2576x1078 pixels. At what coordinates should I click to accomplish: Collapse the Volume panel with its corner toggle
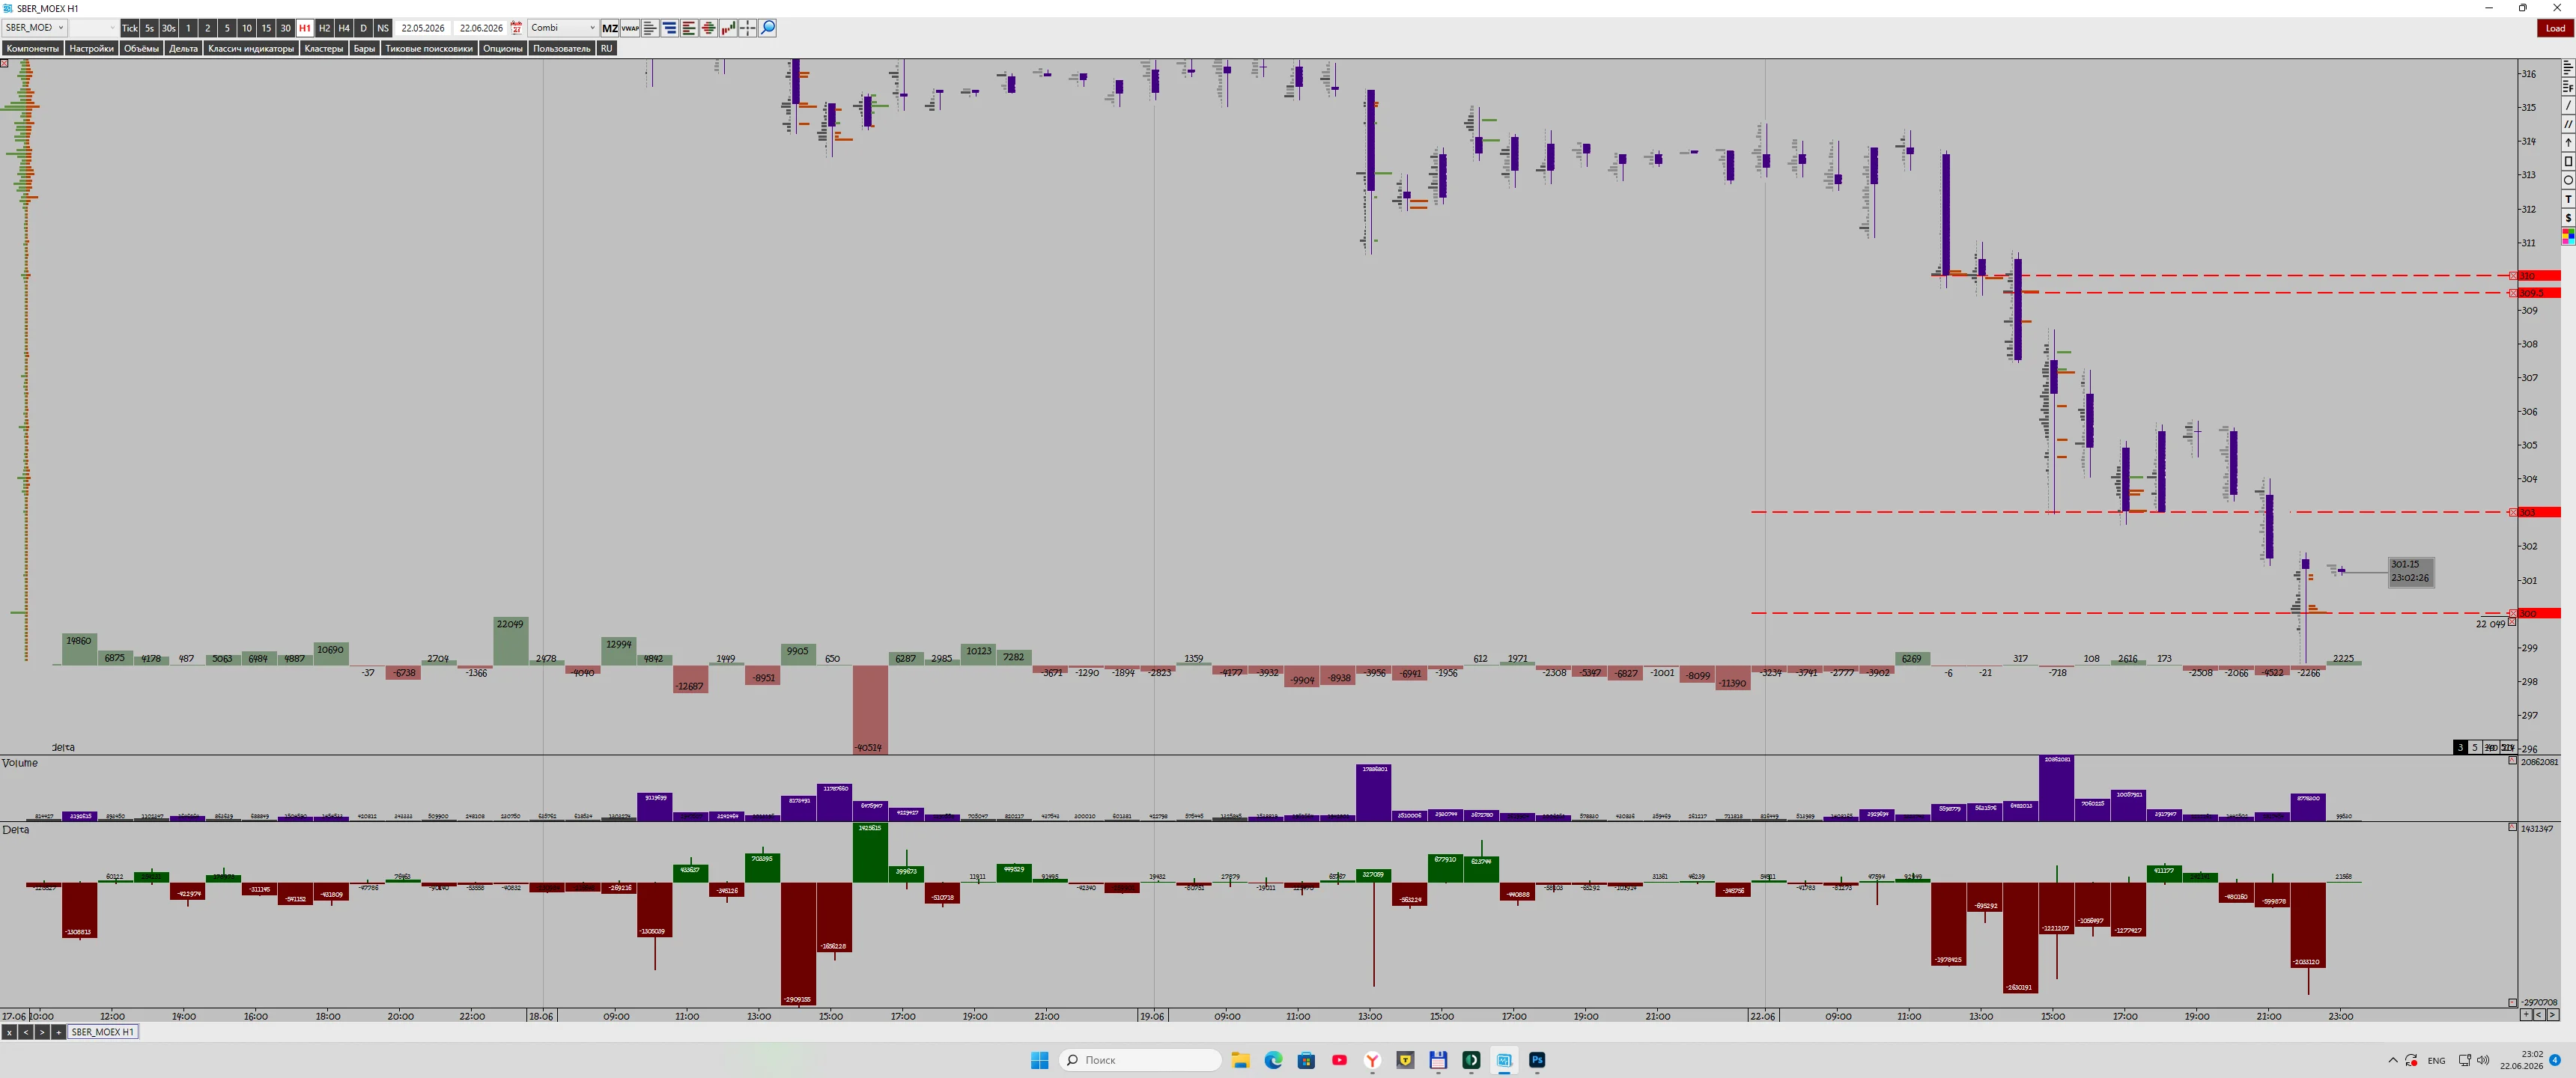[2512, 761]
